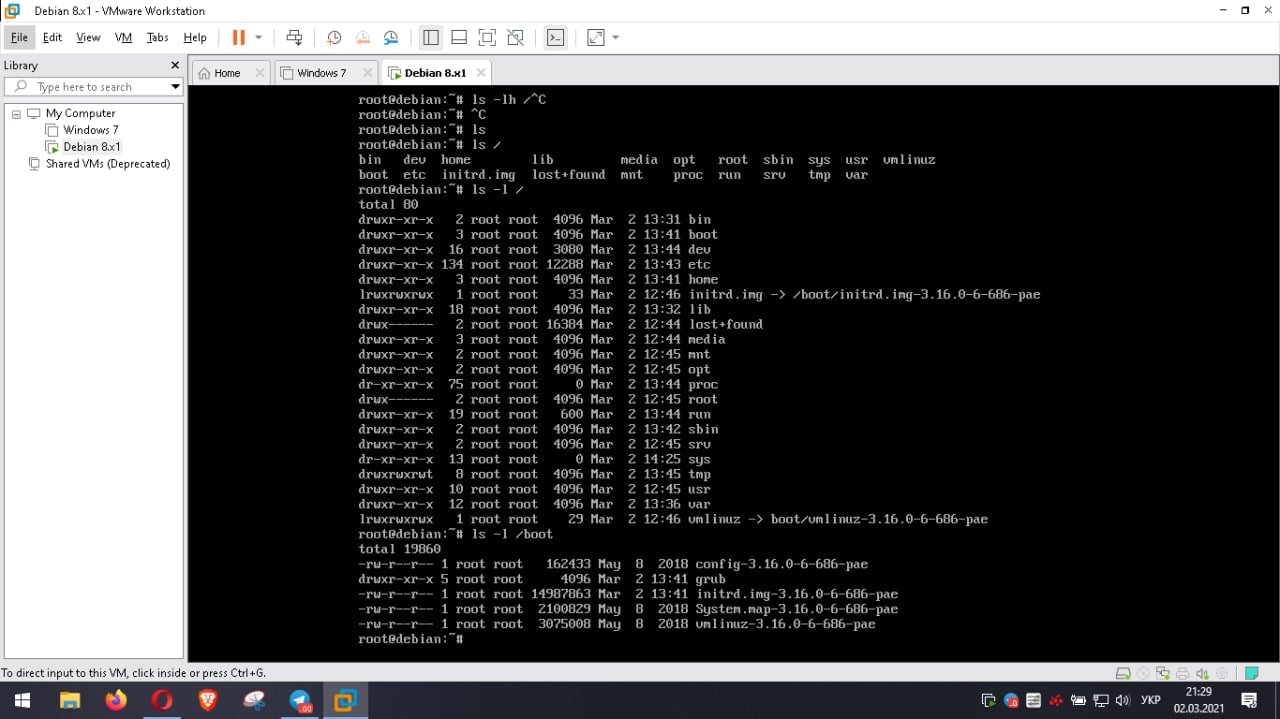Take a snapshot of this virtual machine
Screen dimensions: 1280x719
click(x=334, y=37)
